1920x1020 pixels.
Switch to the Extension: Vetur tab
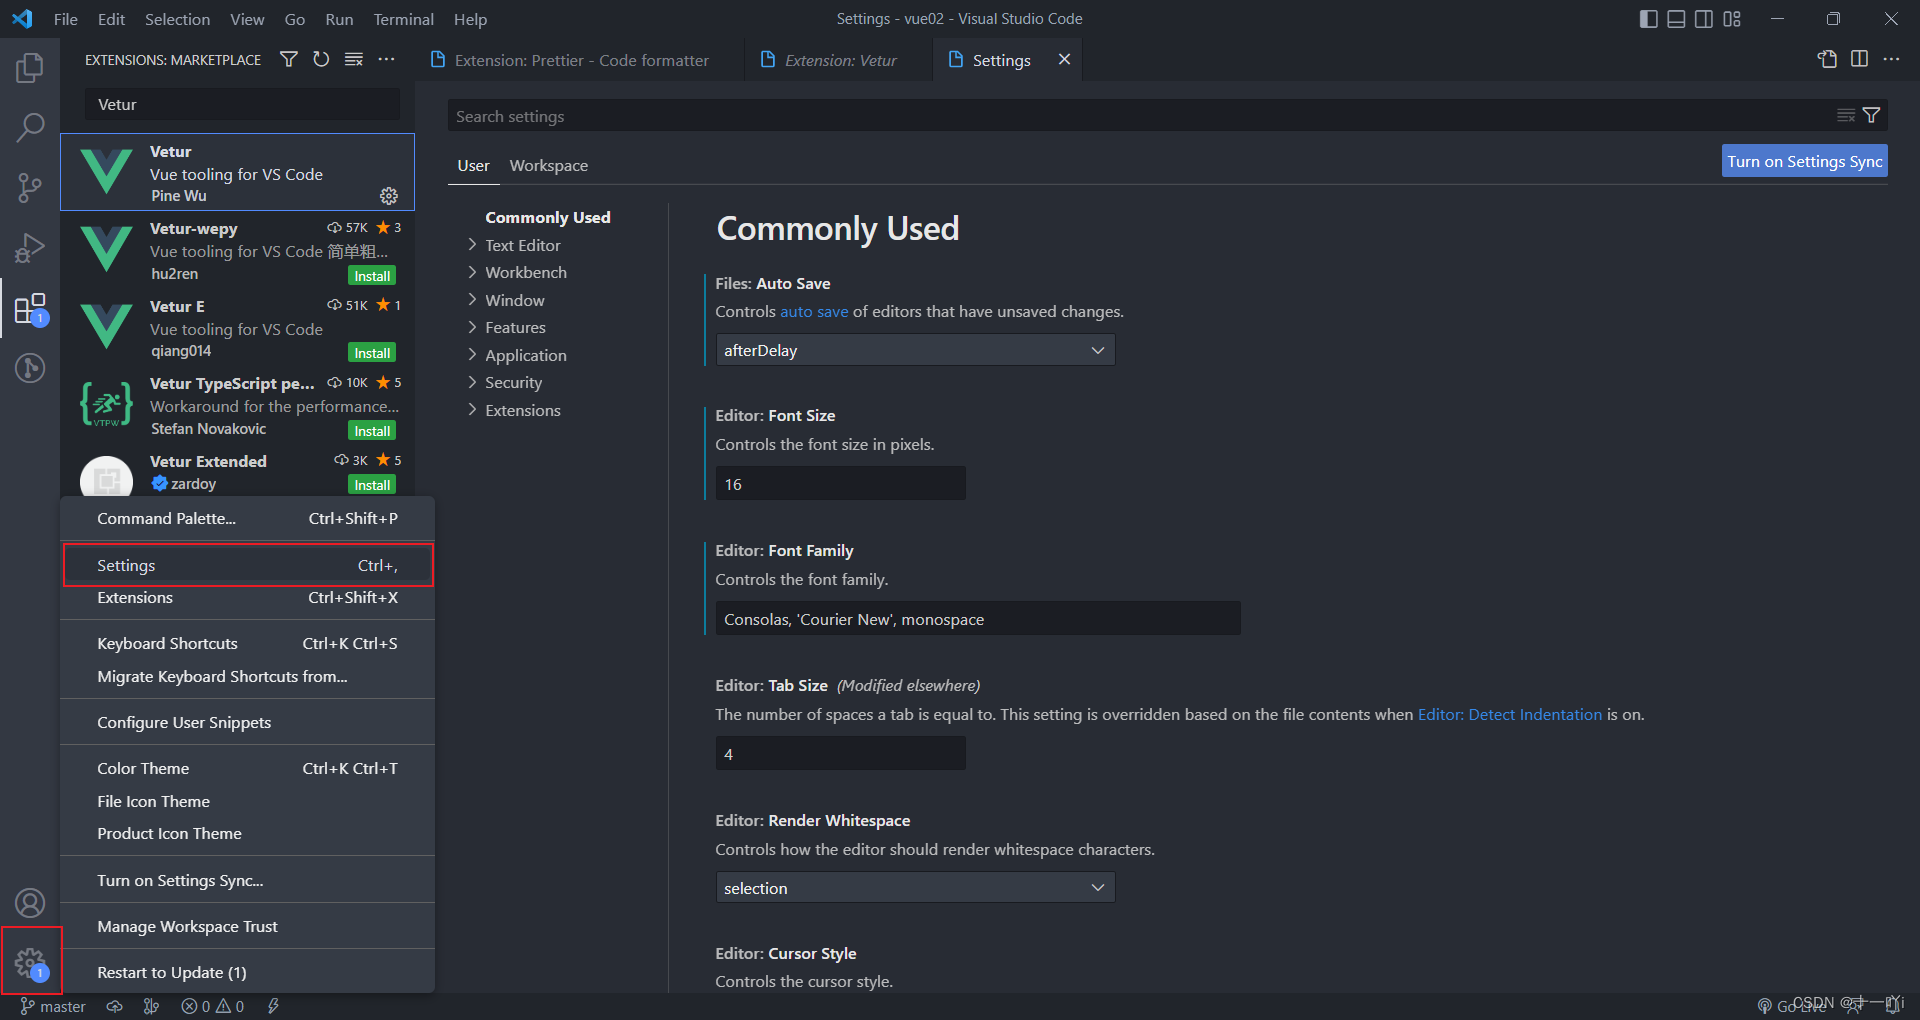point(838,60)
